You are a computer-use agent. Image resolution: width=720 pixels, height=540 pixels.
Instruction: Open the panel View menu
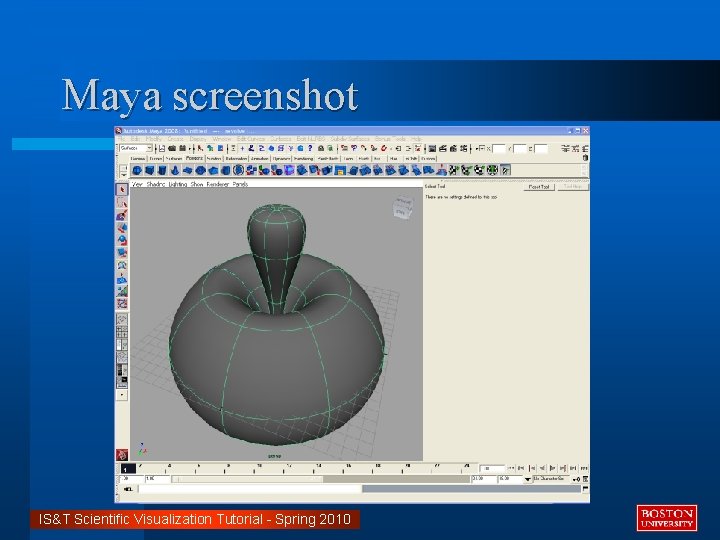point(137,184)
